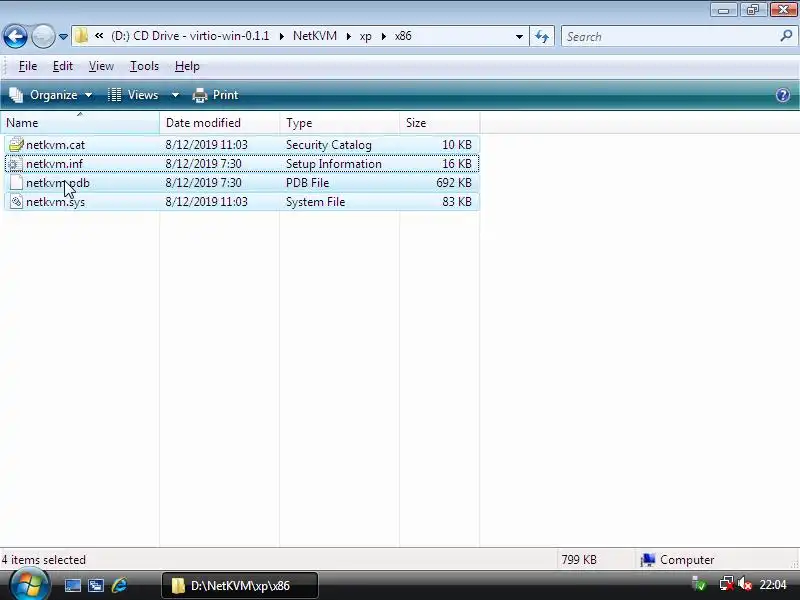
Task: Sort by the Size column header
Action: click(x=439, y=123)
